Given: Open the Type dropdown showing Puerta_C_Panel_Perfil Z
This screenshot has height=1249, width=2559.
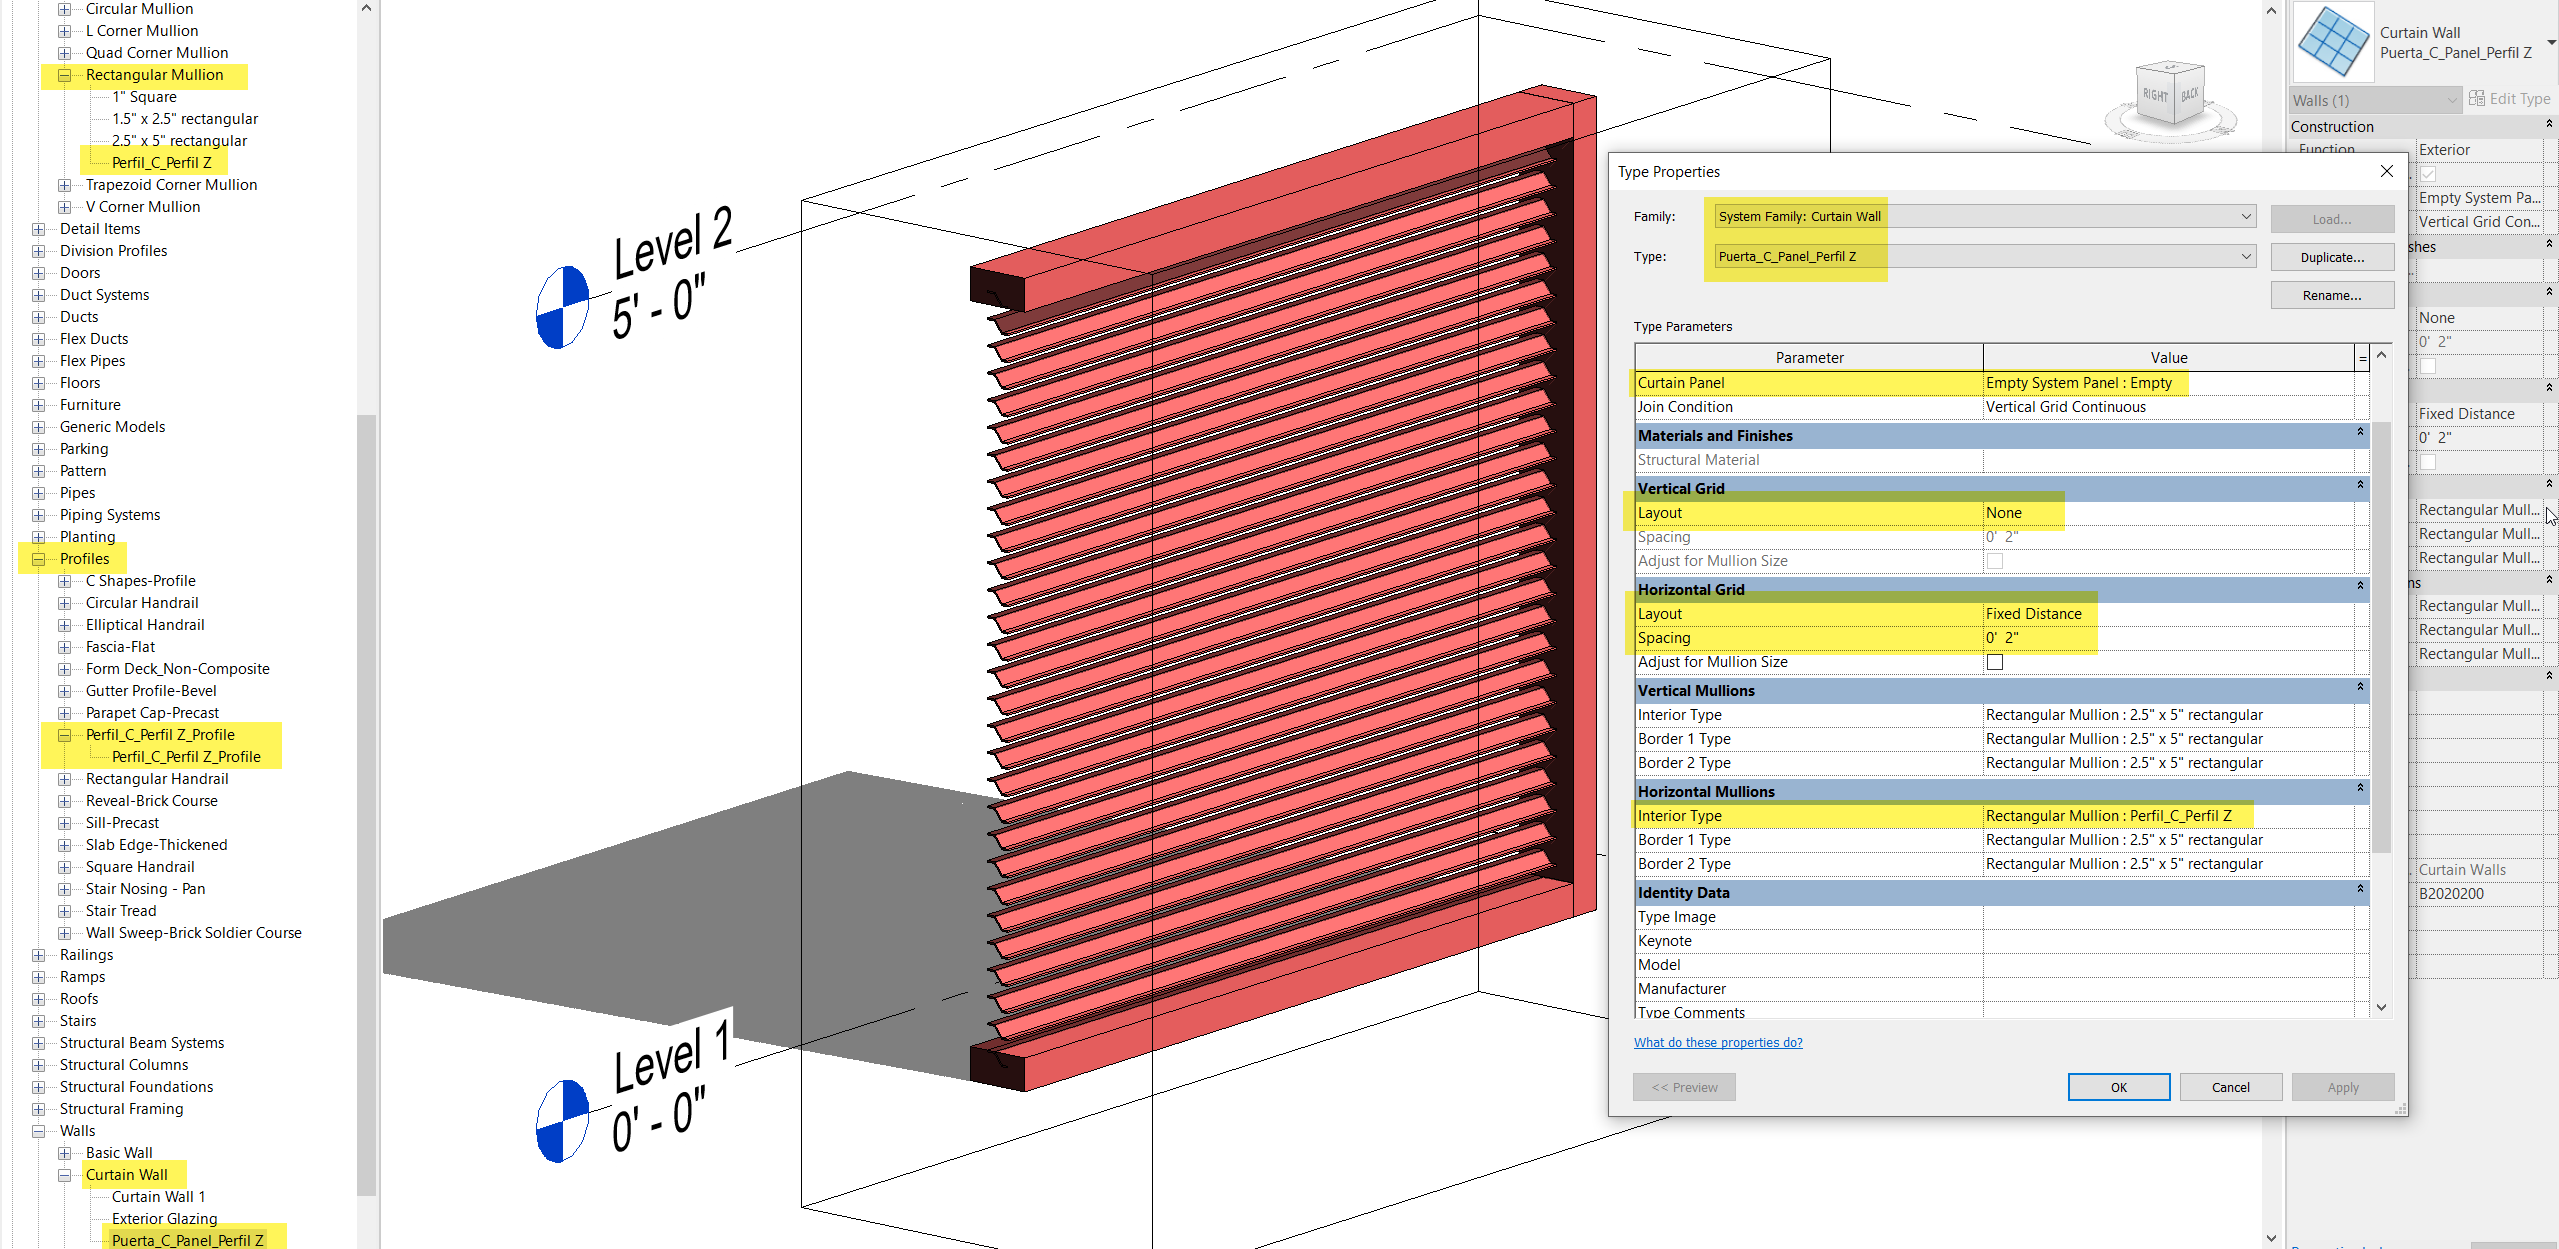Looking at the screenshot, I should pos(2246,256).
